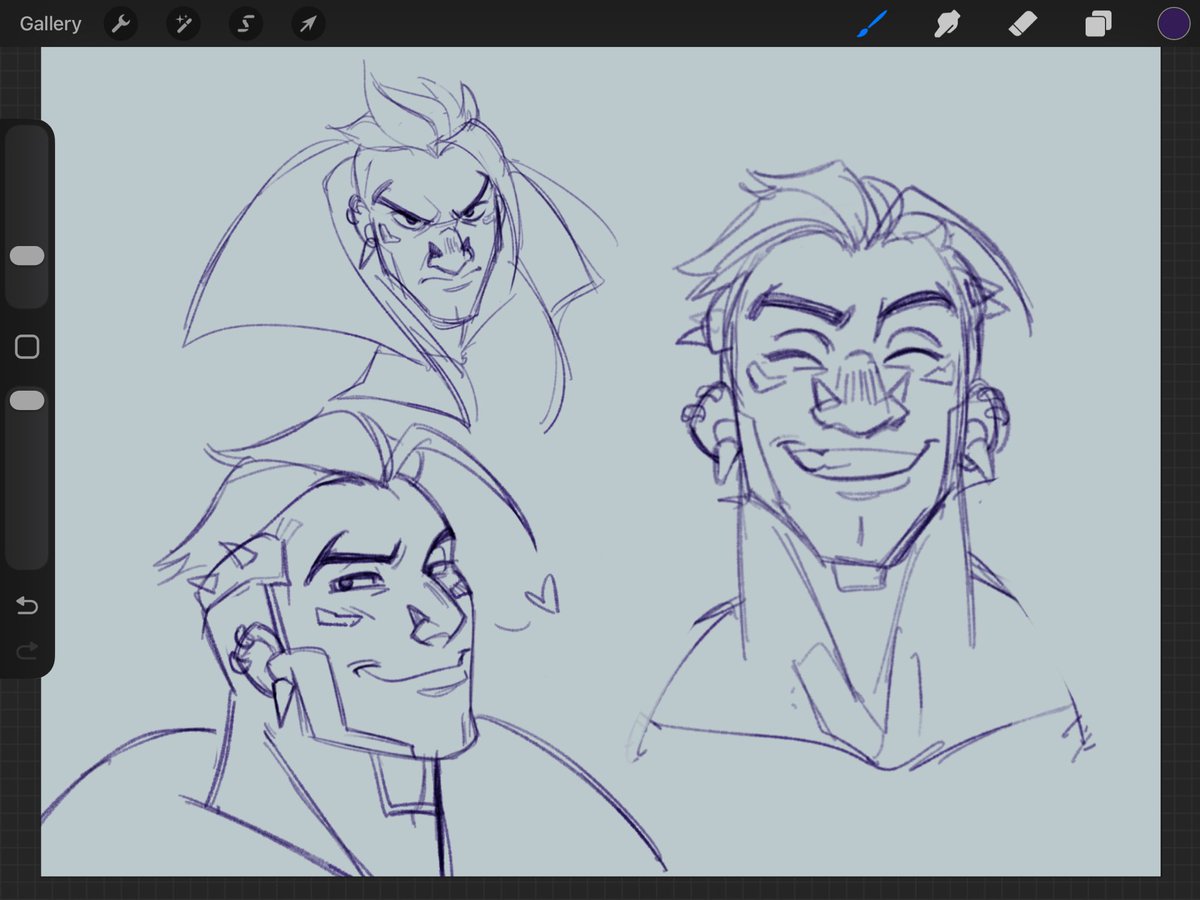Open the active color picker
This screenshot has width=1200, height=900.
pos(1173,24)
